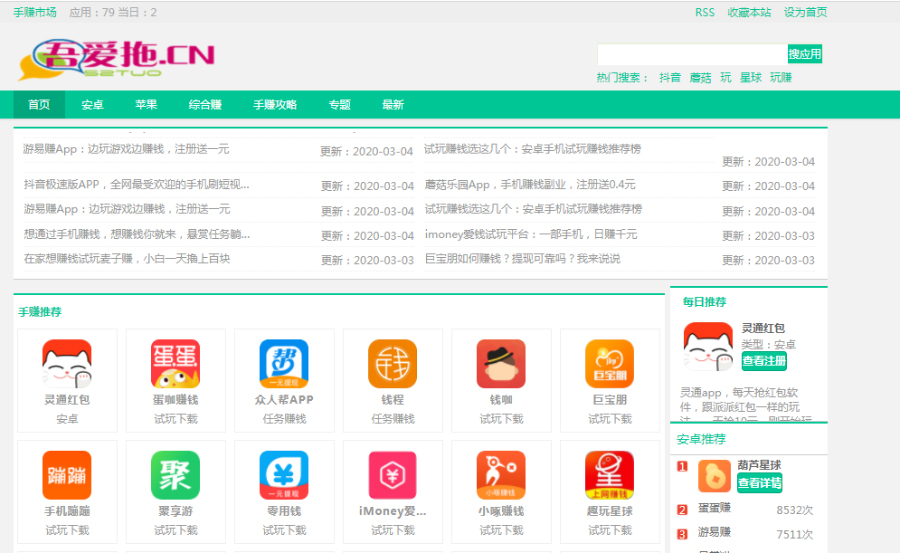The height and width of the screenshot is (553, 900).
Task: Open 游易赚 ranked number 3
Action: [714, 532]
